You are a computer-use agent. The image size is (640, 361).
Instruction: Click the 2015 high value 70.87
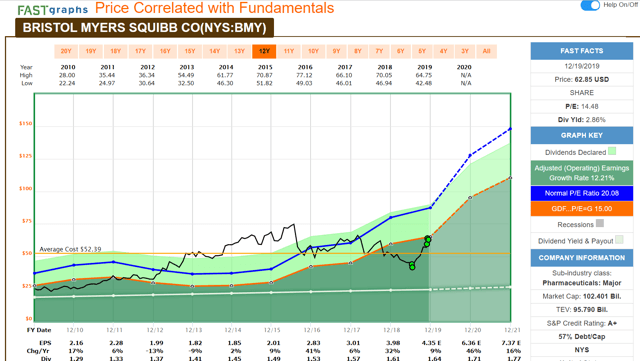pyautogui.click(x=264, y=75)
